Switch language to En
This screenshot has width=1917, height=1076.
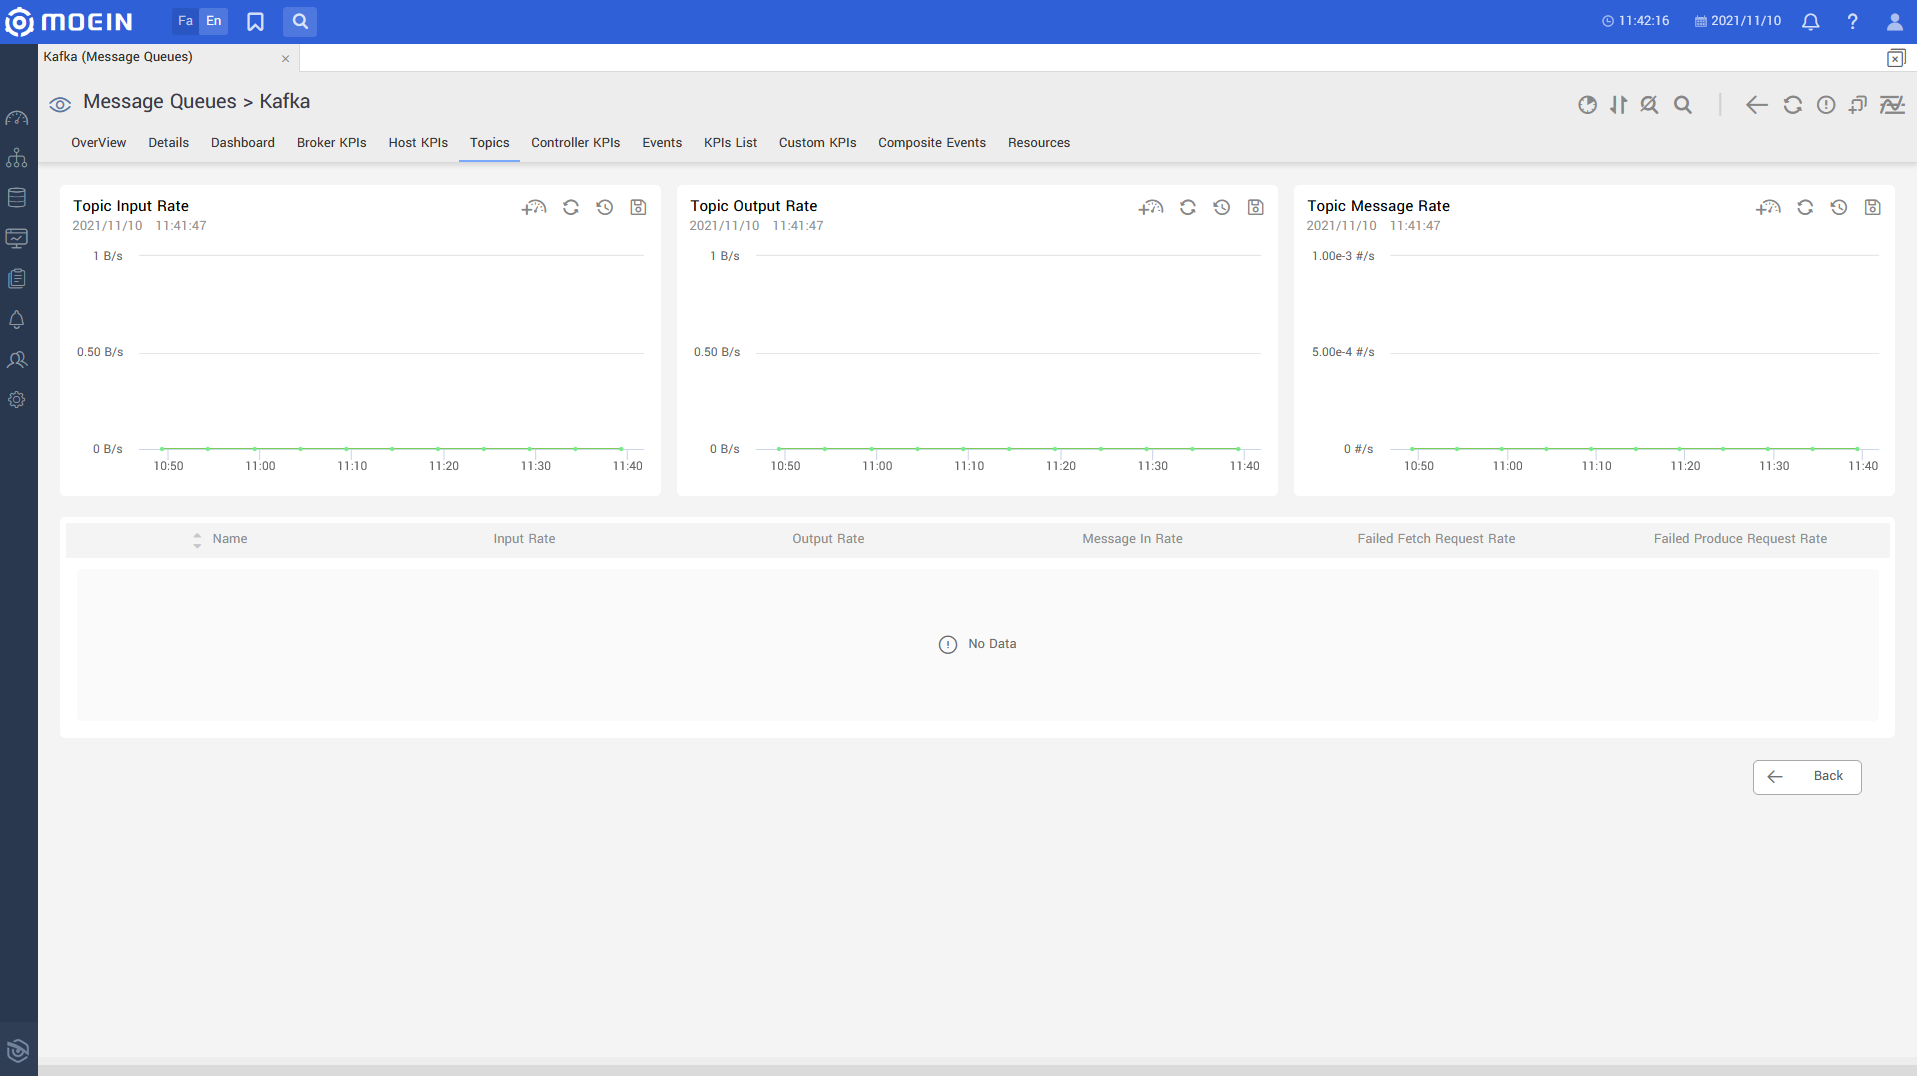pos(214,21)
